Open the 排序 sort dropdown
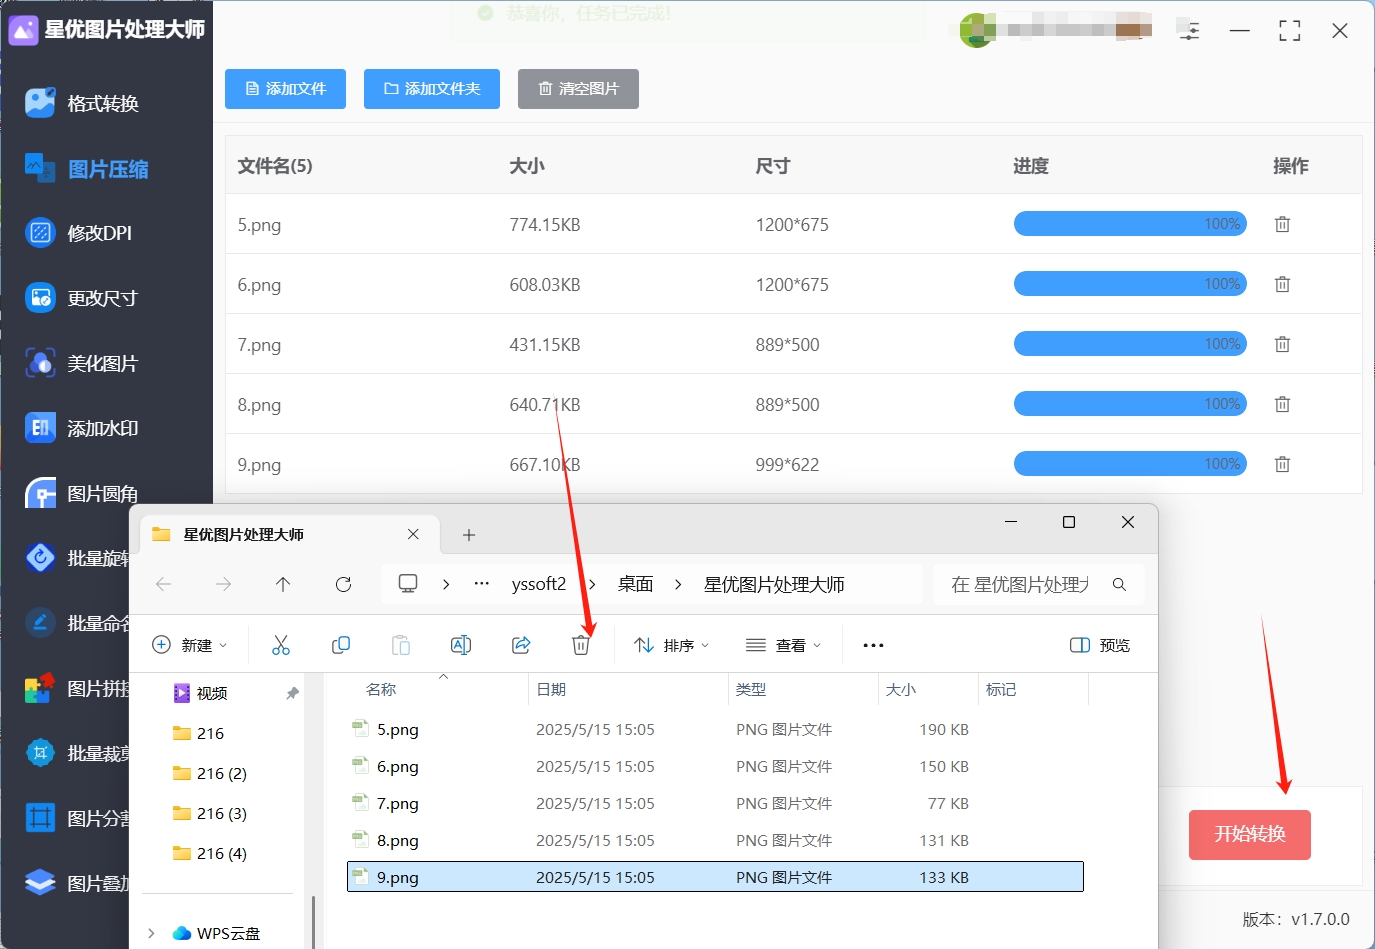This screenshot has height=949, width=1375. (672, 645)
